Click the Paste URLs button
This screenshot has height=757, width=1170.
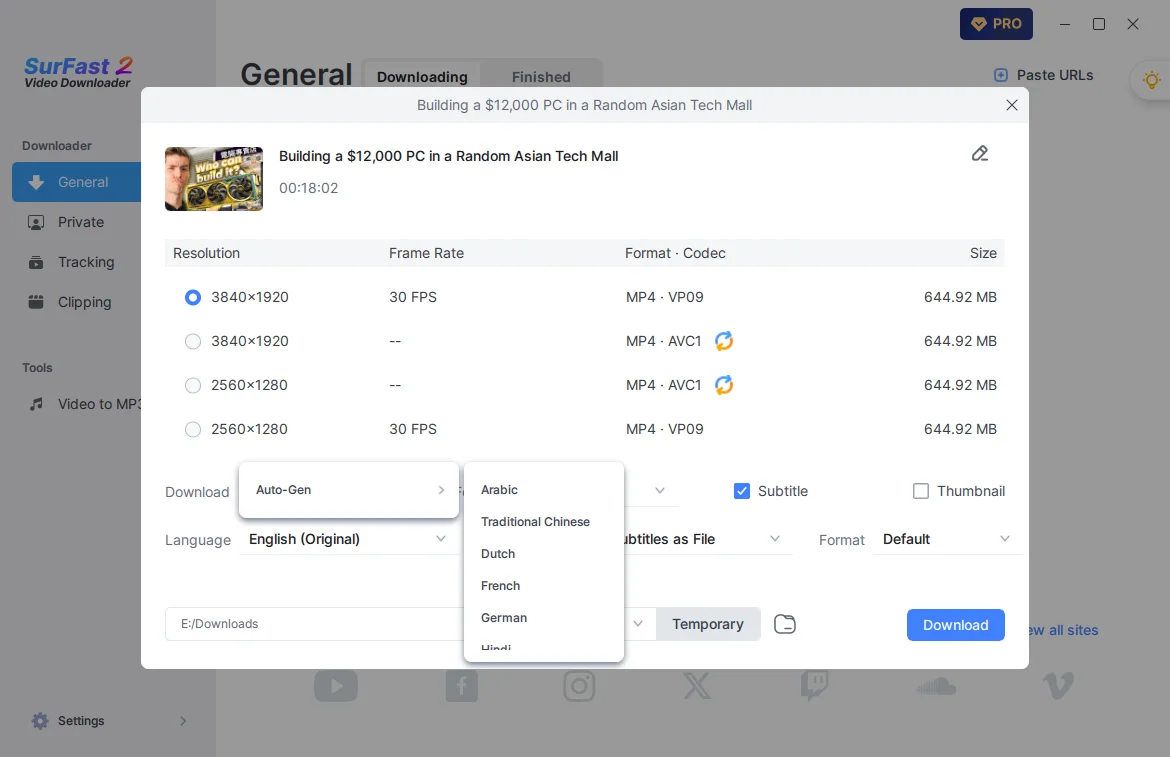click(x=1044, y=75)
